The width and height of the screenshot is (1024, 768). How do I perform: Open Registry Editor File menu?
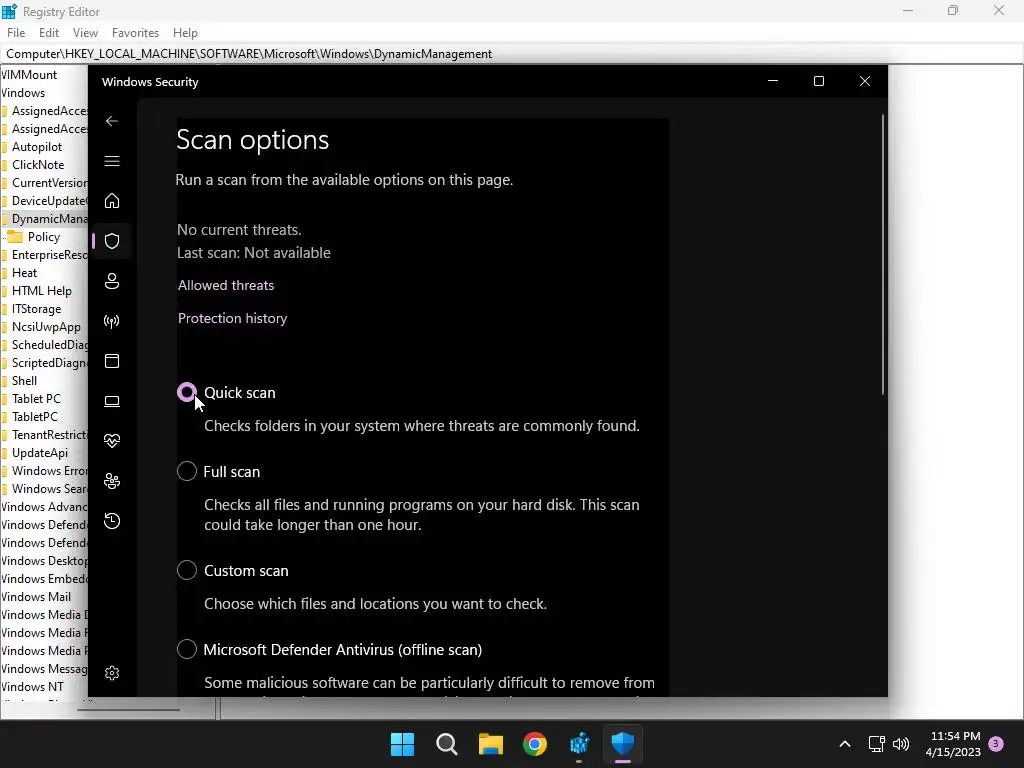(16, 33)
